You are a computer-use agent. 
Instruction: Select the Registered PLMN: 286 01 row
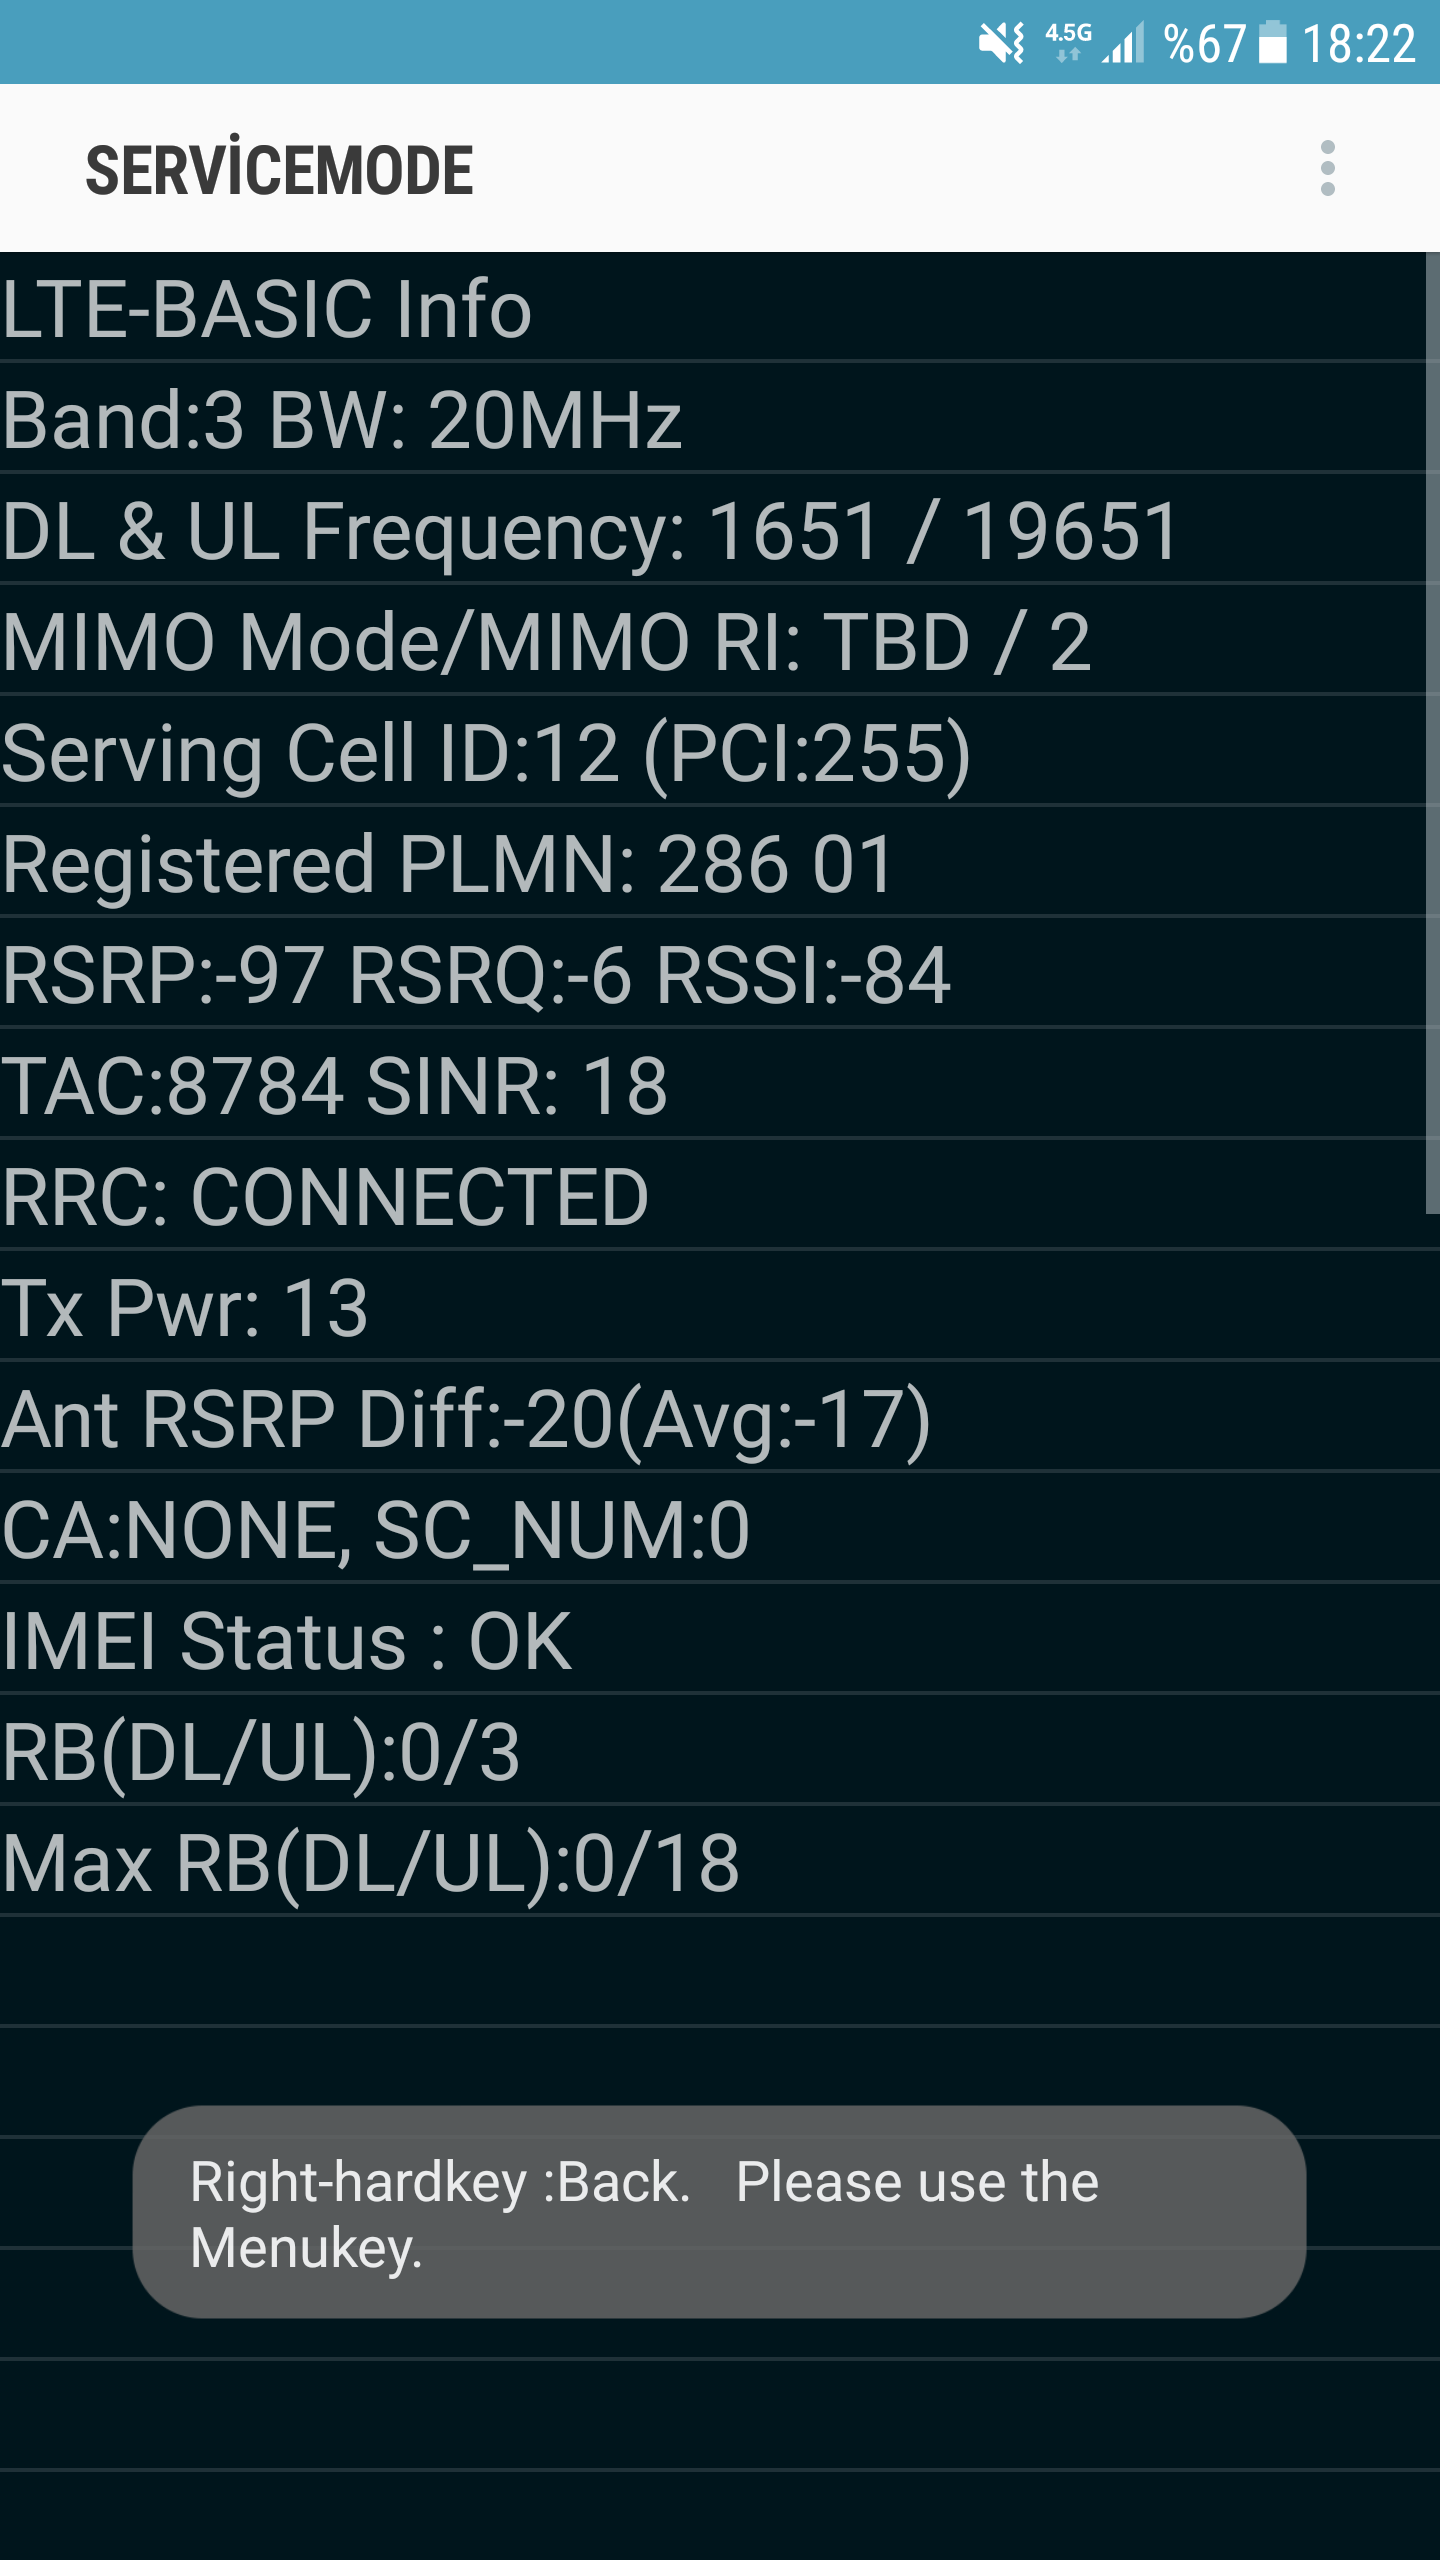[x=712, y=862]
